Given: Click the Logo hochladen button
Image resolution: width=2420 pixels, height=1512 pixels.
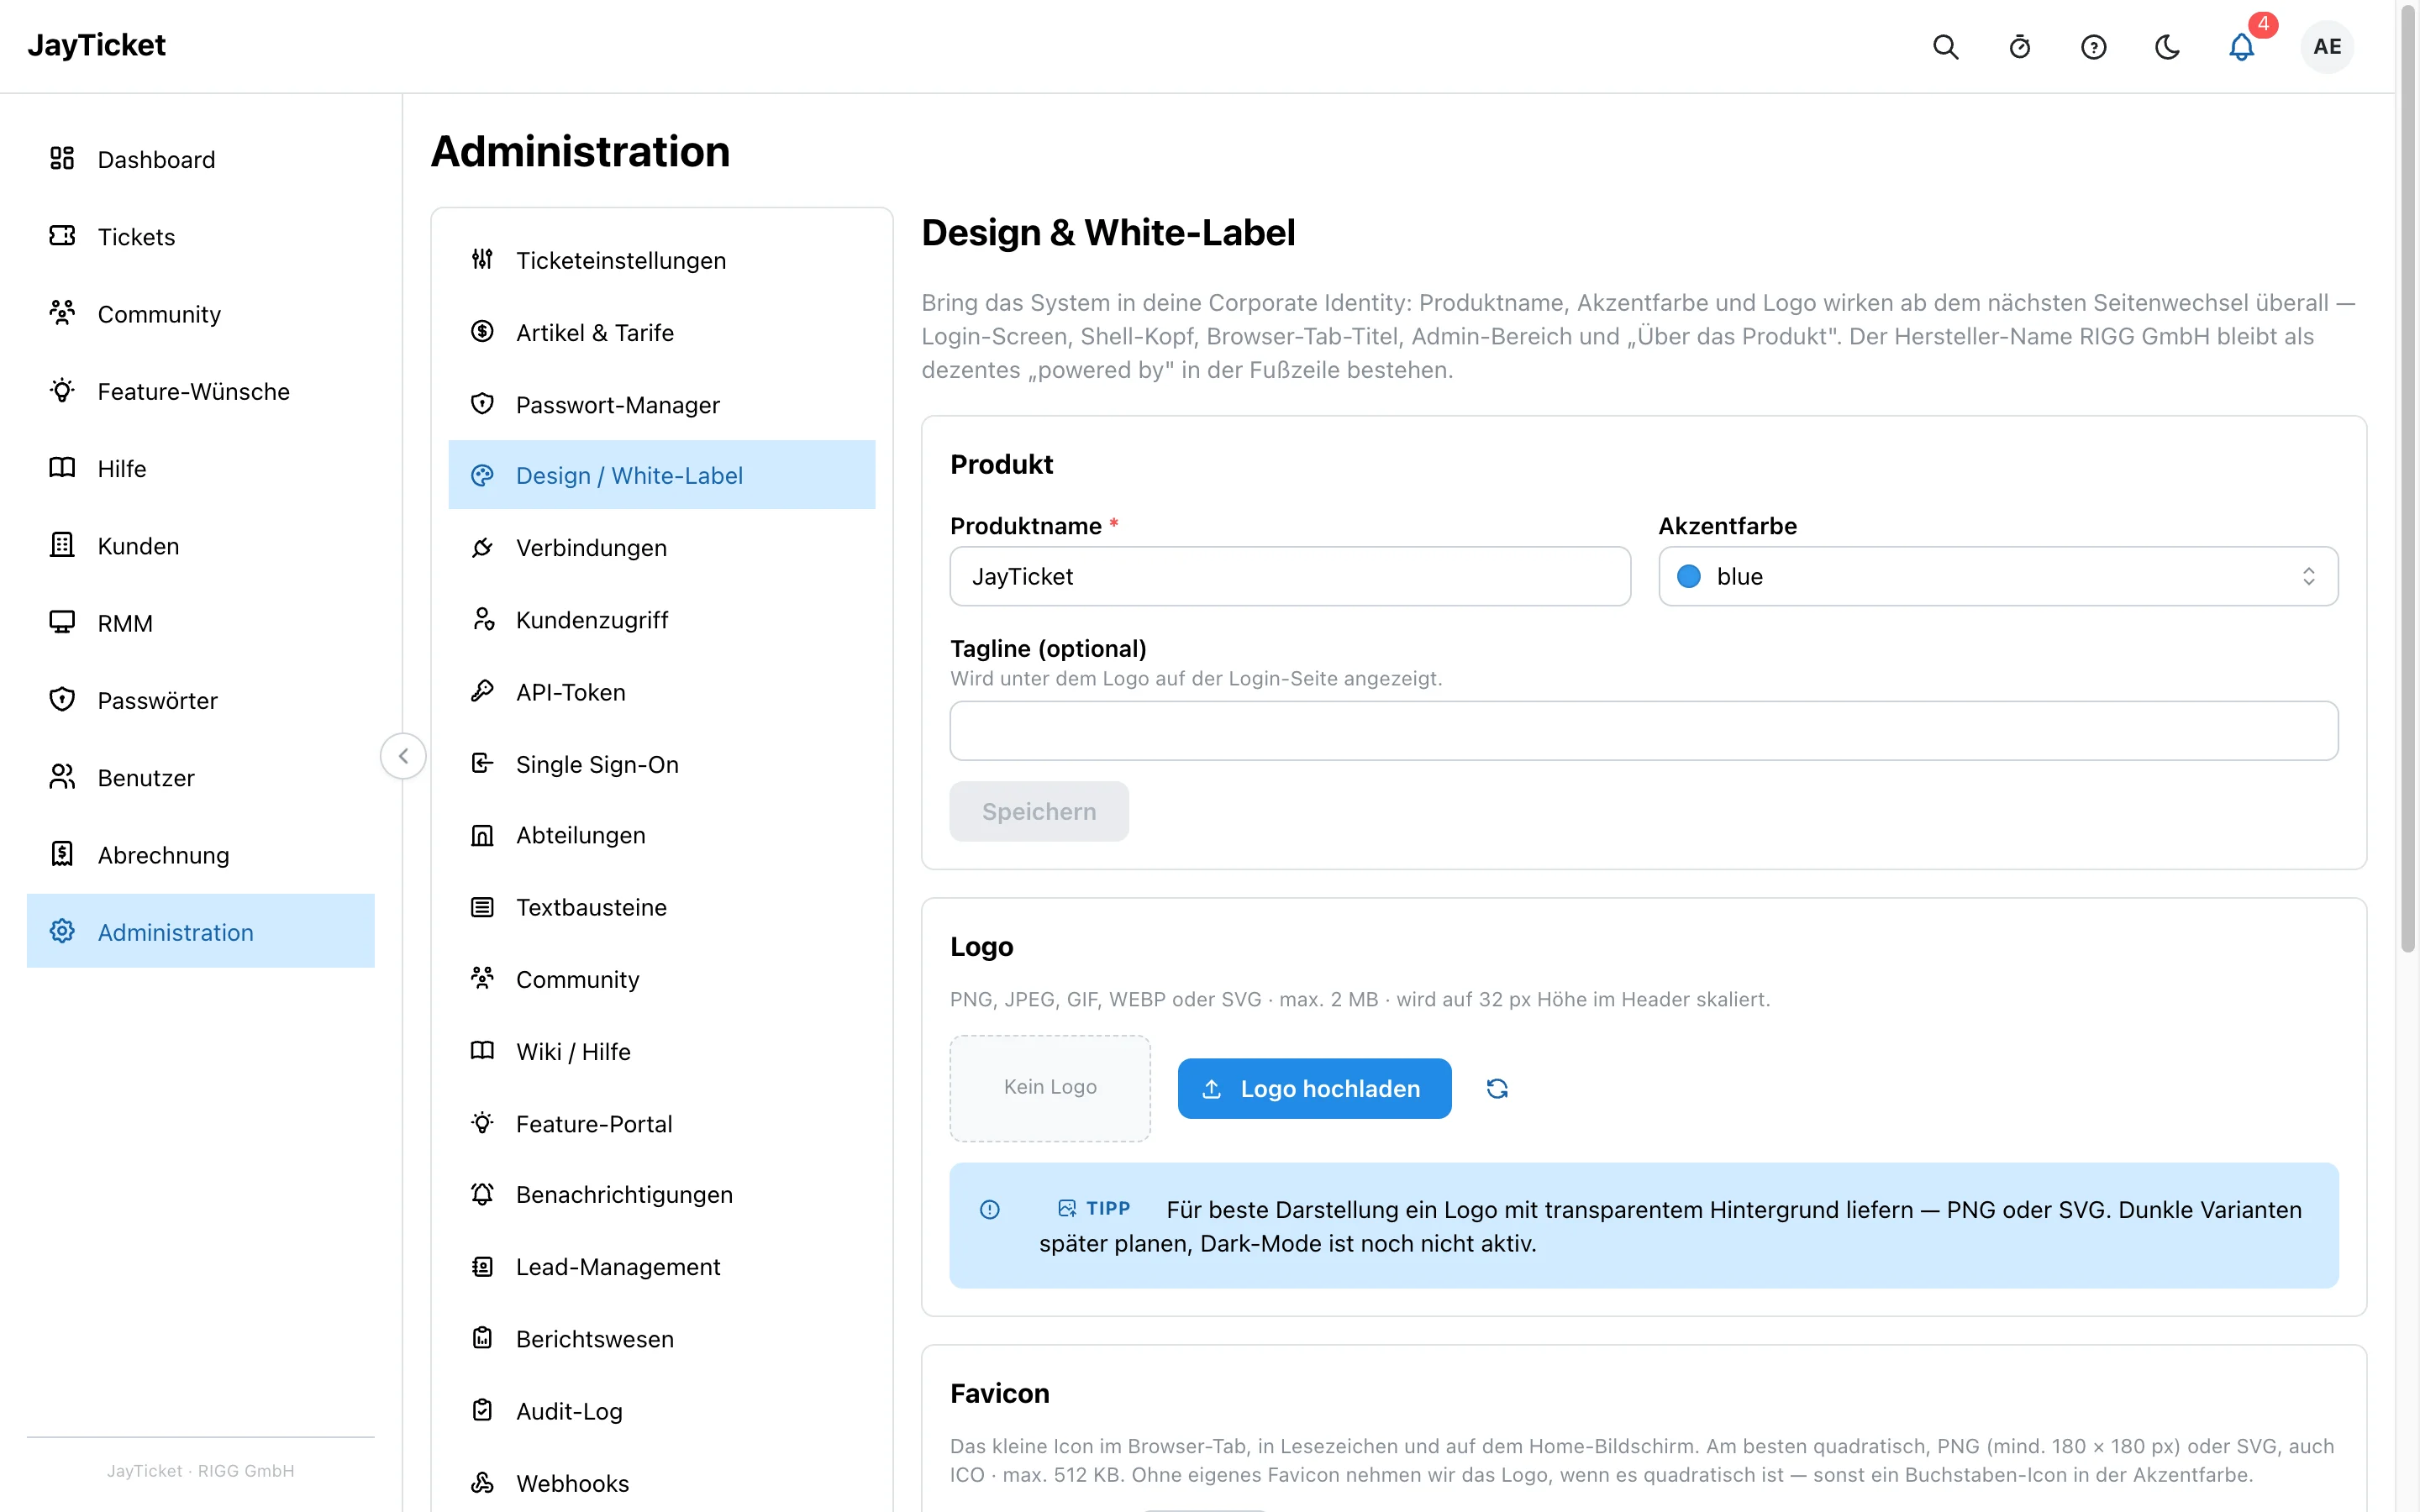Looking at the screenshot, I should coord(1314,1088).
